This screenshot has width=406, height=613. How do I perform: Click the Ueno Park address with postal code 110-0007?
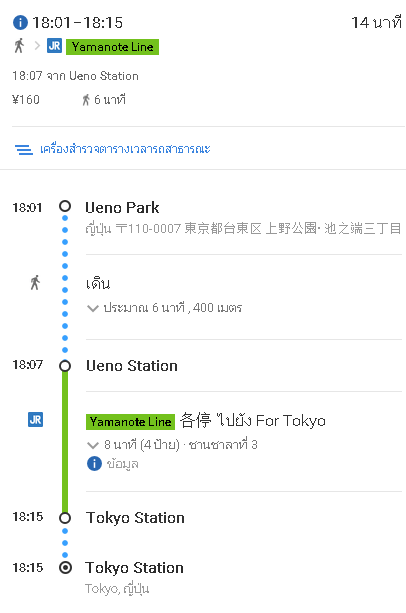pyautogui.click(x=243, y=228)
